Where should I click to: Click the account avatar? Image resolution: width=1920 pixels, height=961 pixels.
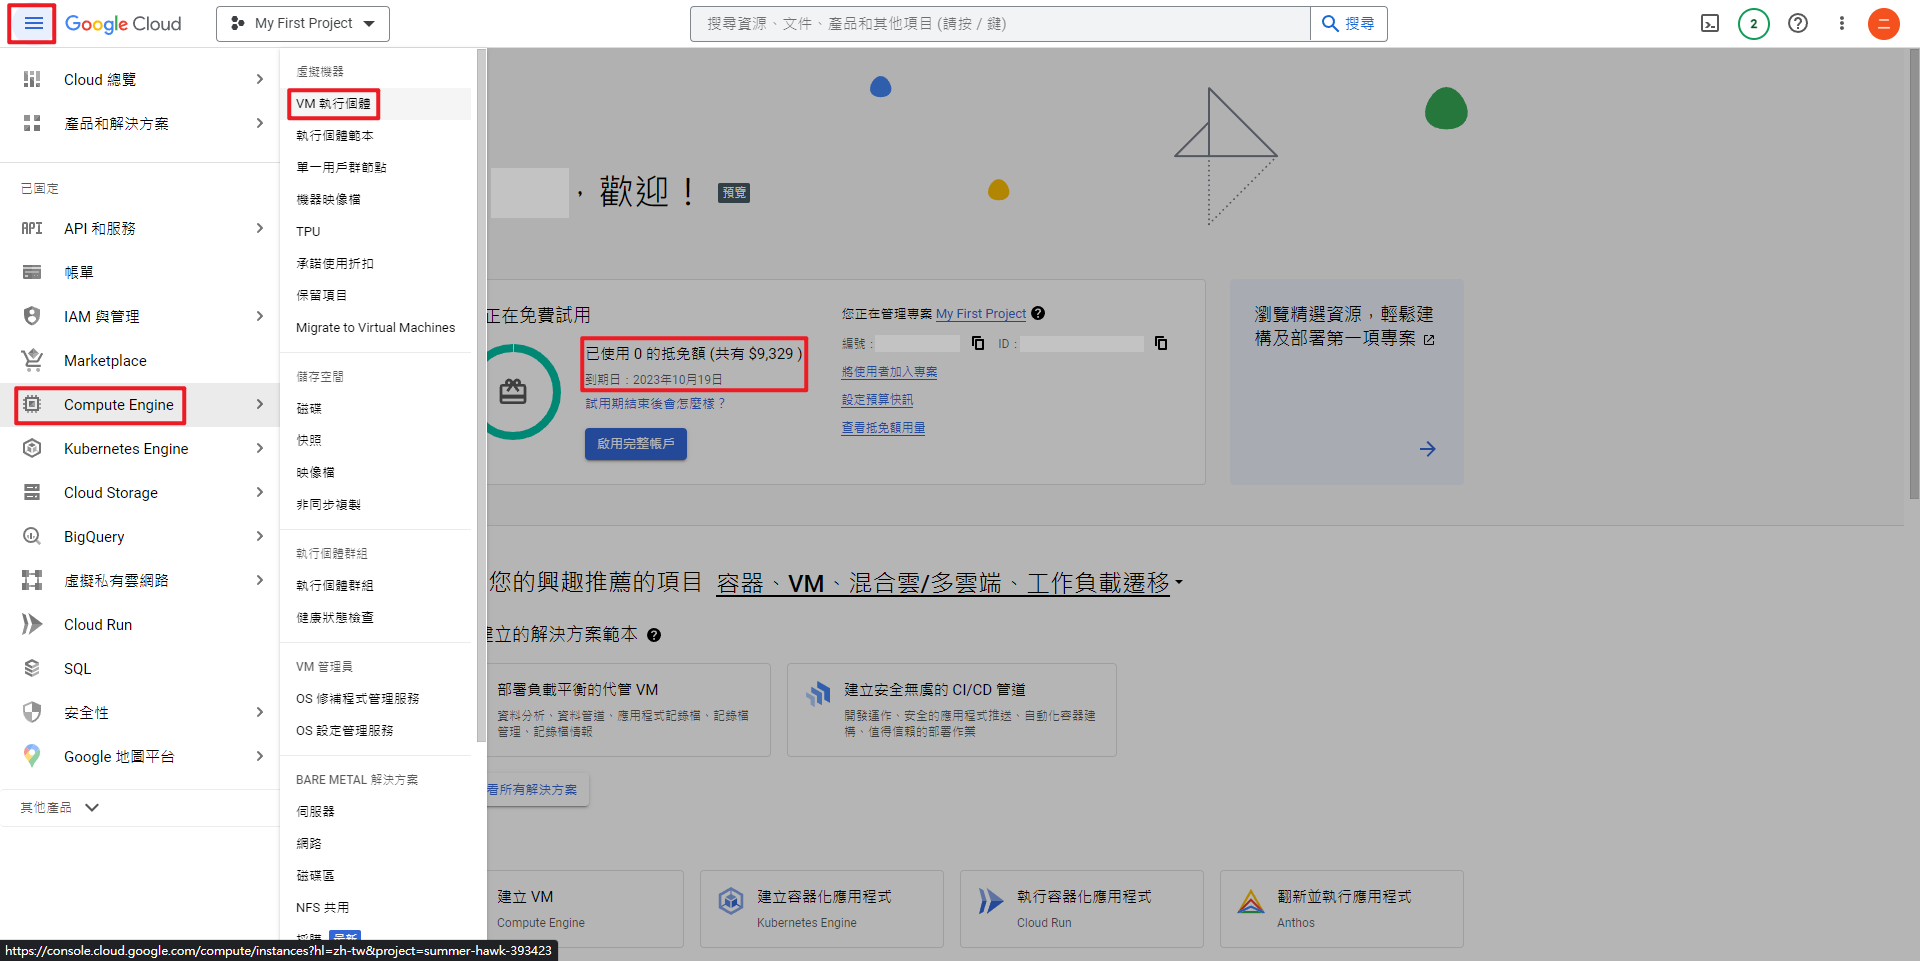click(x=1884, y=23)
